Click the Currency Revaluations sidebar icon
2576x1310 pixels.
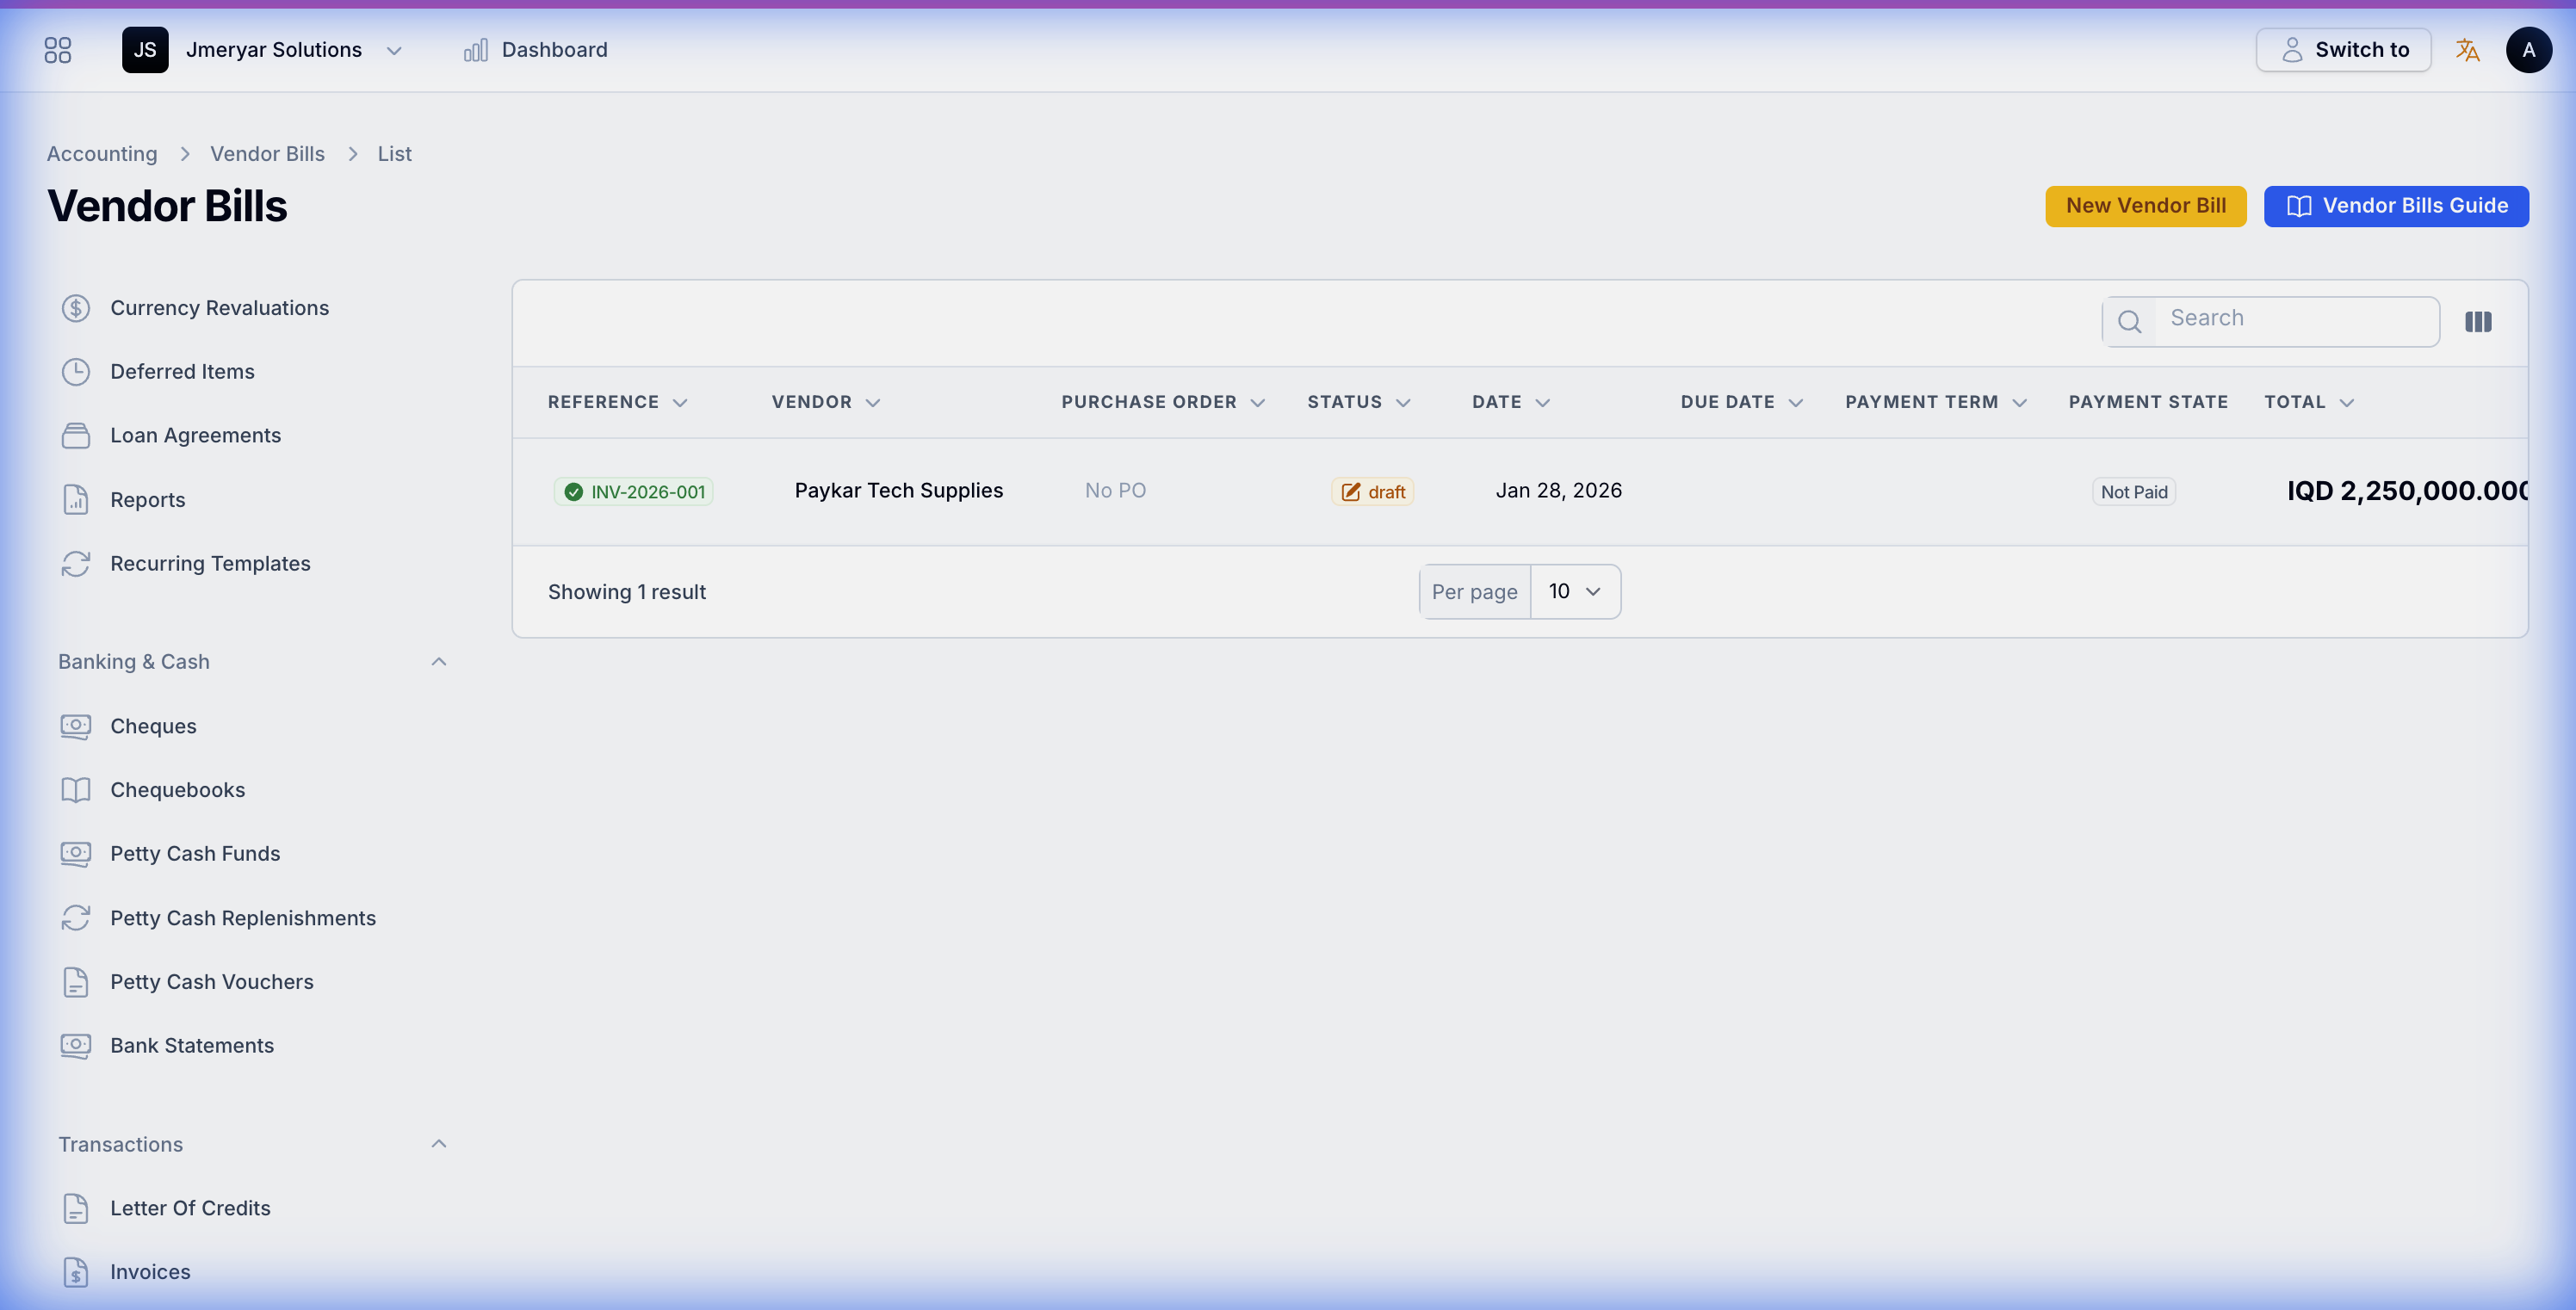(x=77, y=308)
